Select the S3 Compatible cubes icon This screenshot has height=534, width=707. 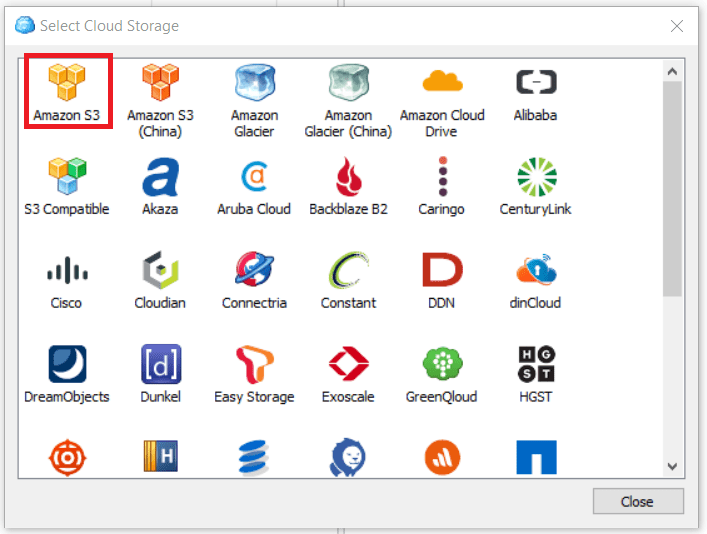click(x=67, y=176)
